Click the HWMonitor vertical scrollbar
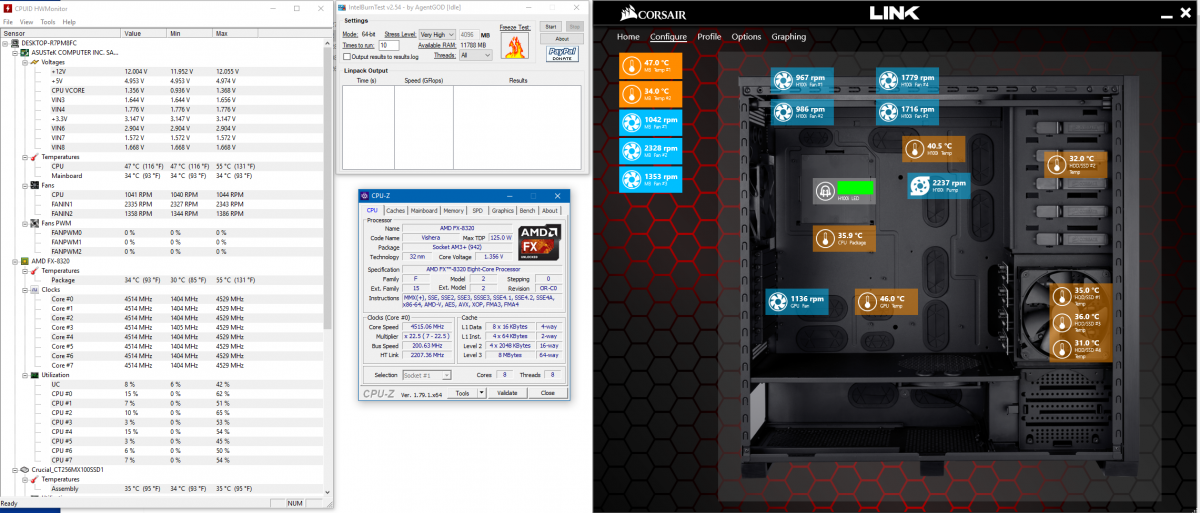Screen dimensions: 1200x513 327,267
